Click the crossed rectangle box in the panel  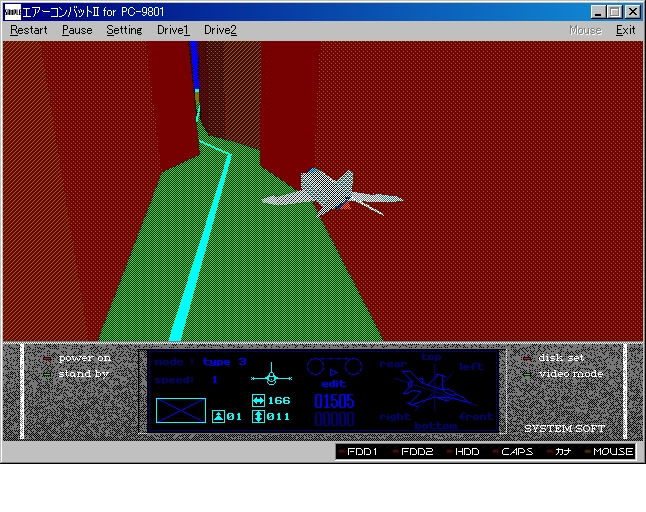point(181,410)
